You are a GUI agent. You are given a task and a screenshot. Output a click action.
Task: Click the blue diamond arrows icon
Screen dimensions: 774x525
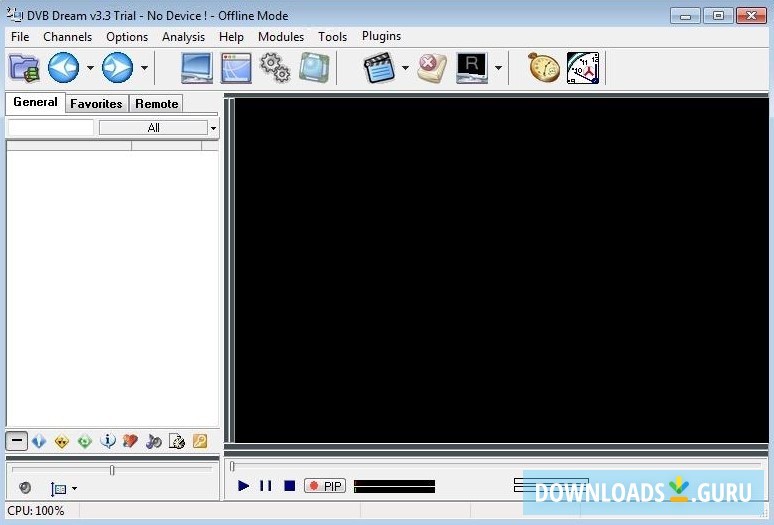[x=39, y=441]
